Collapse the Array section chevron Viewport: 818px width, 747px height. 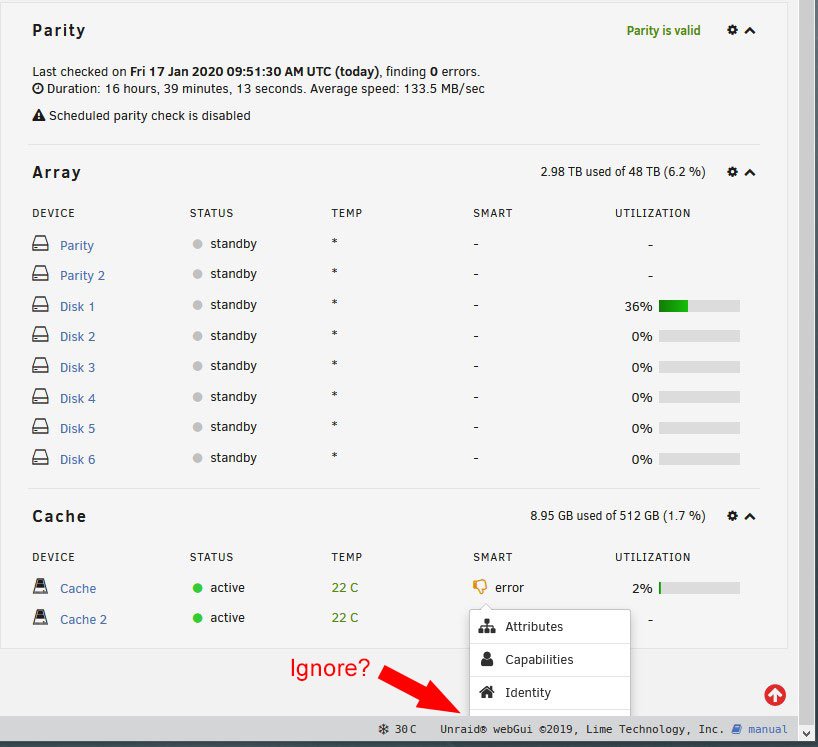pos(750,172)
